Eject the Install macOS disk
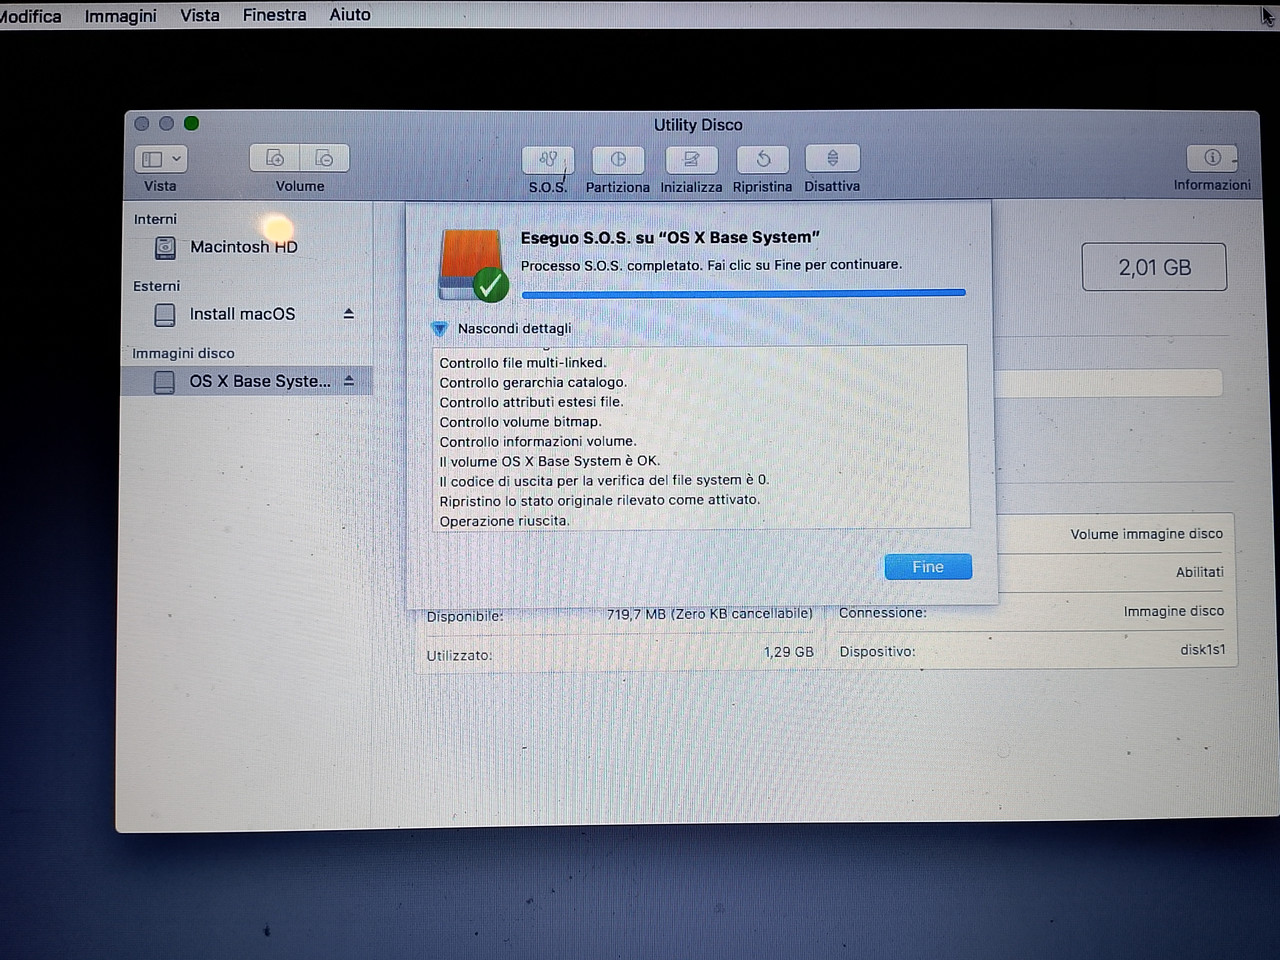The height and width of the screenshot is (960, 1280). pyautogui.click(x=349, y=314)
